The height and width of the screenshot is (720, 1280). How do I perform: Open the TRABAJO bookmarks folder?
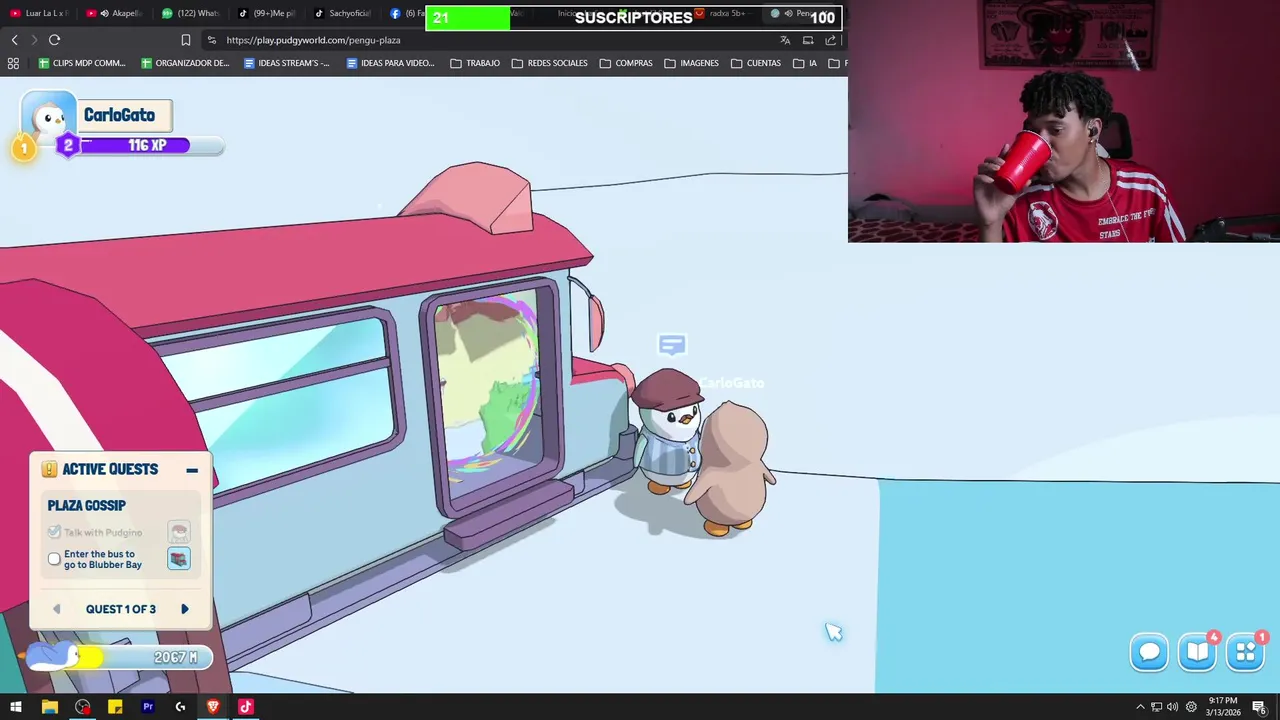pyautogui.click(x=475, y=63)
